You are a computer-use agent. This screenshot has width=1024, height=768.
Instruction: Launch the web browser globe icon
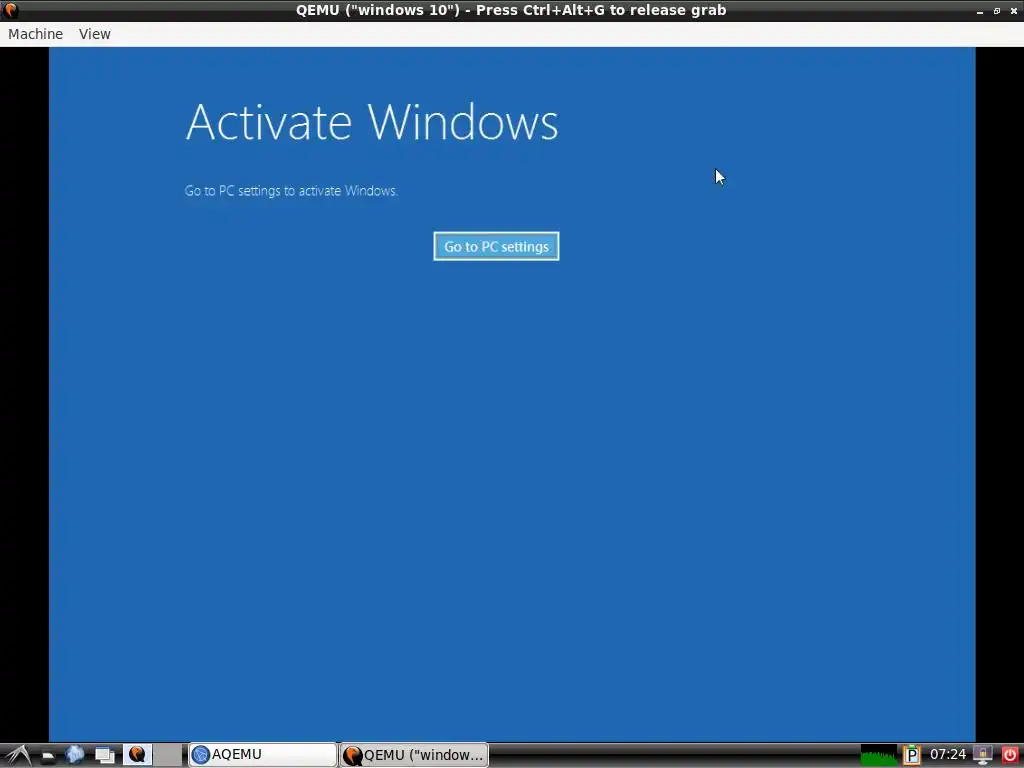(x=75, y=755)
